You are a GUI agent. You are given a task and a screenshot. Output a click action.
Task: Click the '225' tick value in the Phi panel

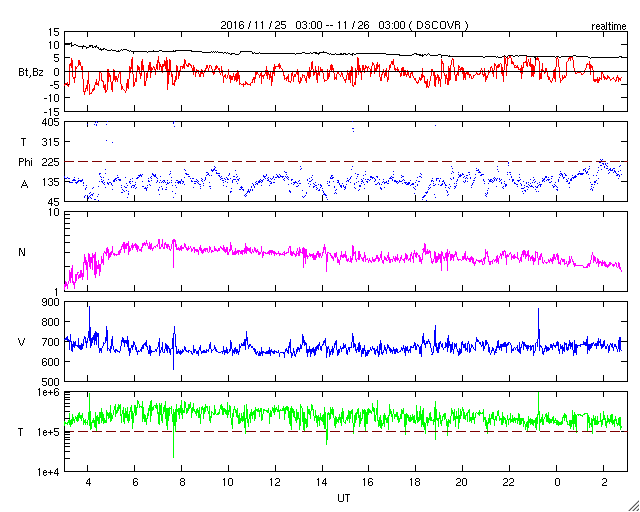[x=52, y=162]
